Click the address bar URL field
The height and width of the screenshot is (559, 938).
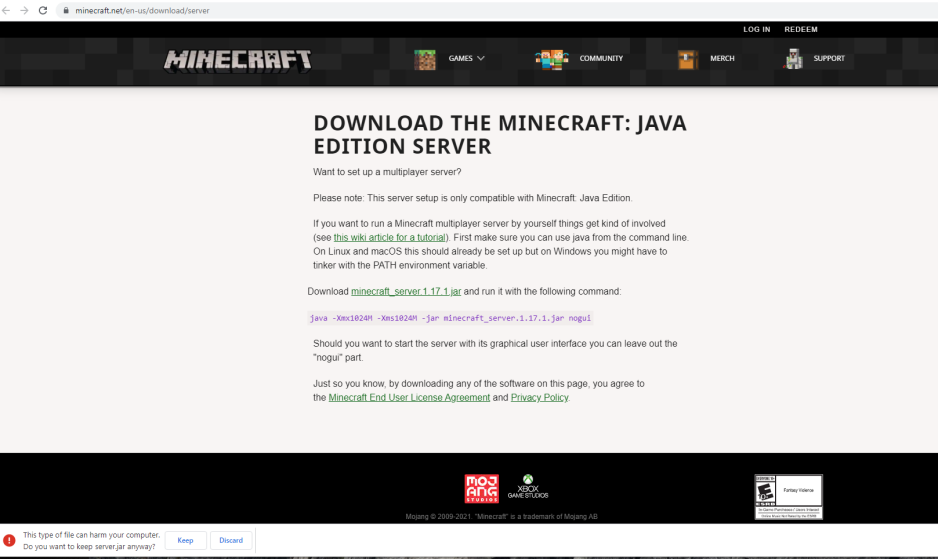(479, 10)
